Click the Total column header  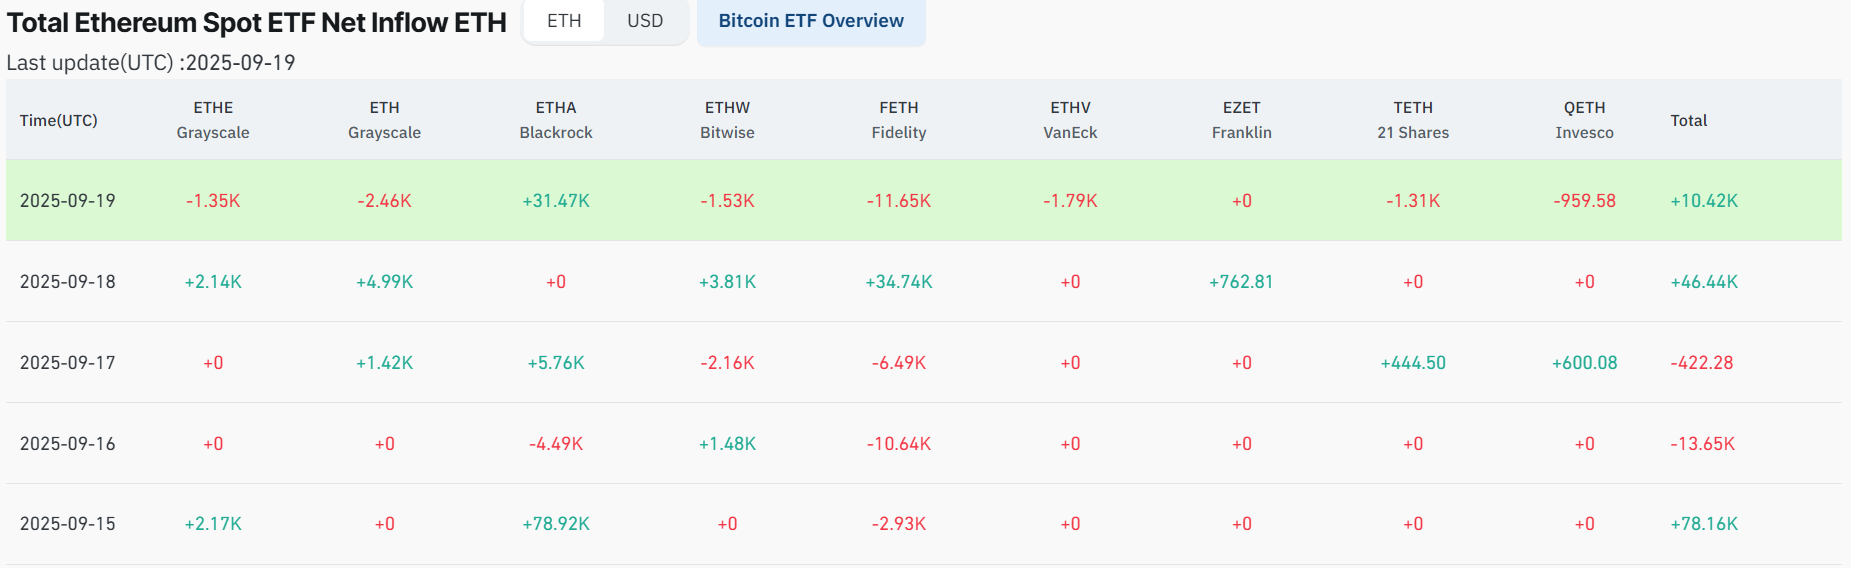[x=1689, y=120]
